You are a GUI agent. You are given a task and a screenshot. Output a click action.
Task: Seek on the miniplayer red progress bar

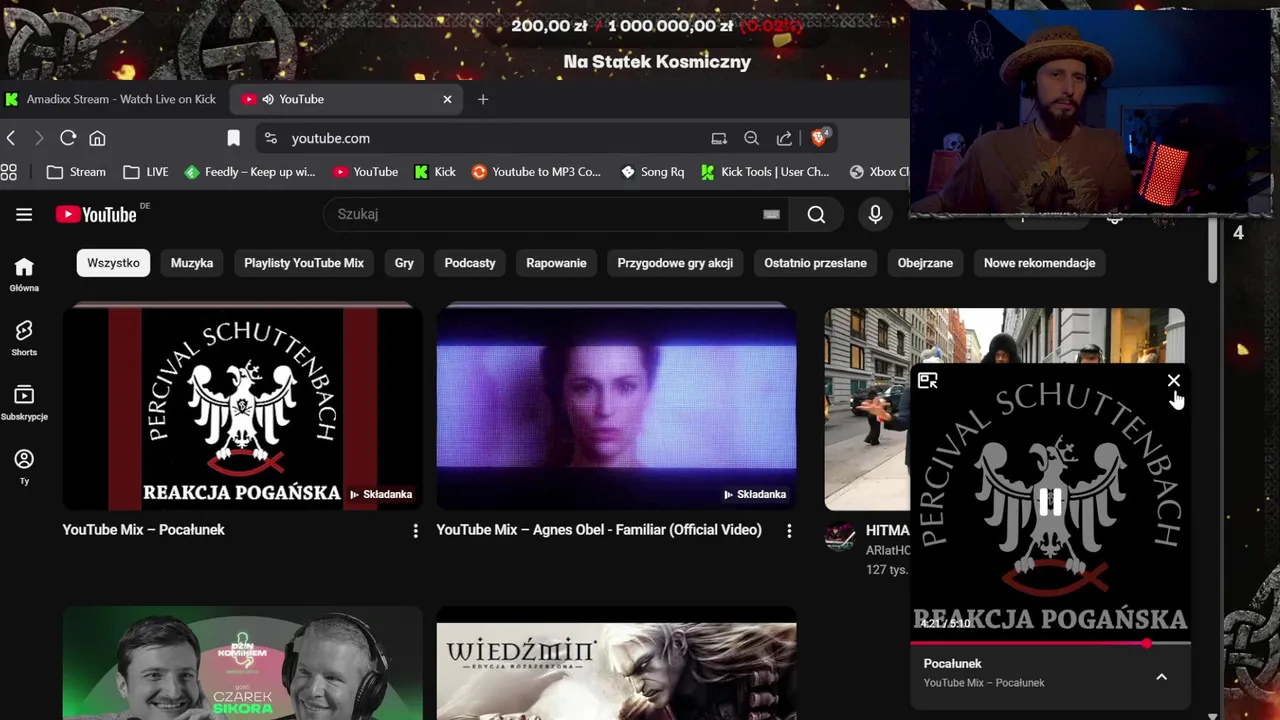point(1050,643)
